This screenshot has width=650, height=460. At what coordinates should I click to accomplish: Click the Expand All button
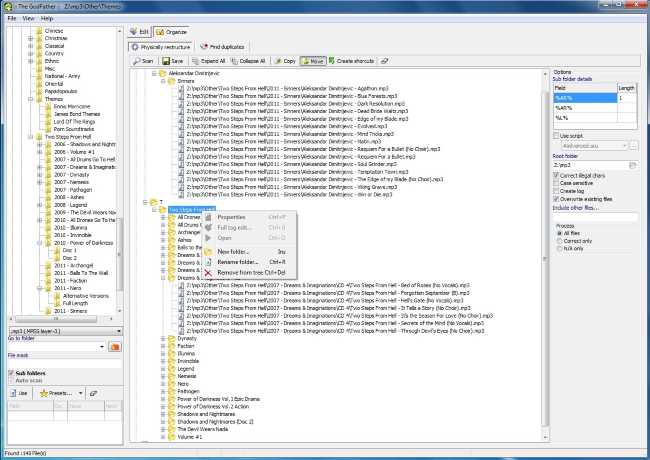[208, 61]
